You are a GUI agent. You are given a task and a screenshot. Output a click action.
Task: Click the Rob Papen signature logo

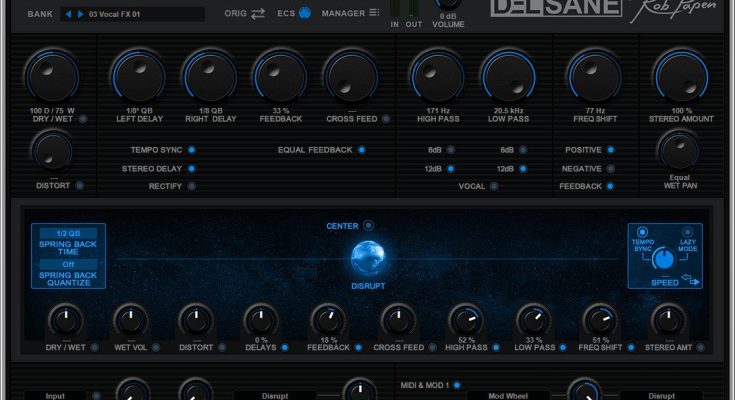point(664,12)
